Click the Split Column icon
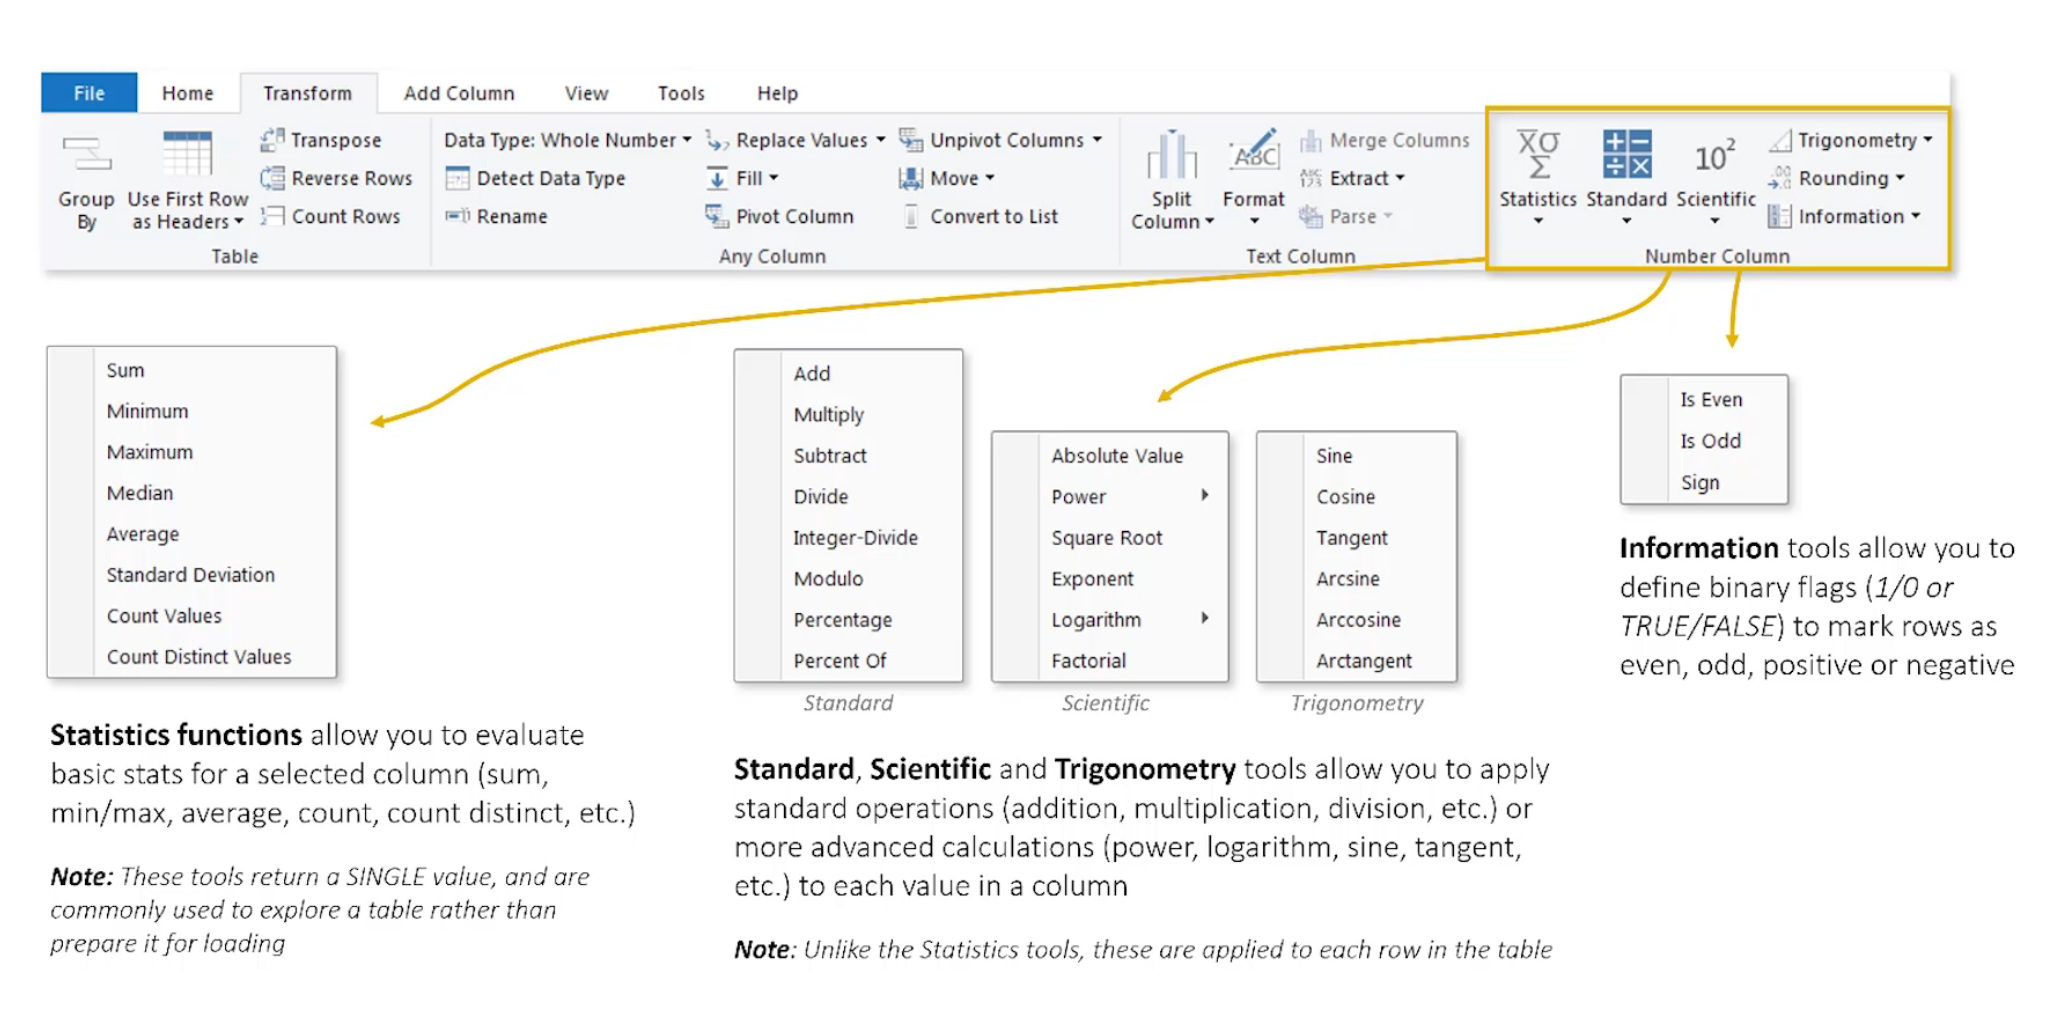 pyautogui.click(x=1171, y=156)
